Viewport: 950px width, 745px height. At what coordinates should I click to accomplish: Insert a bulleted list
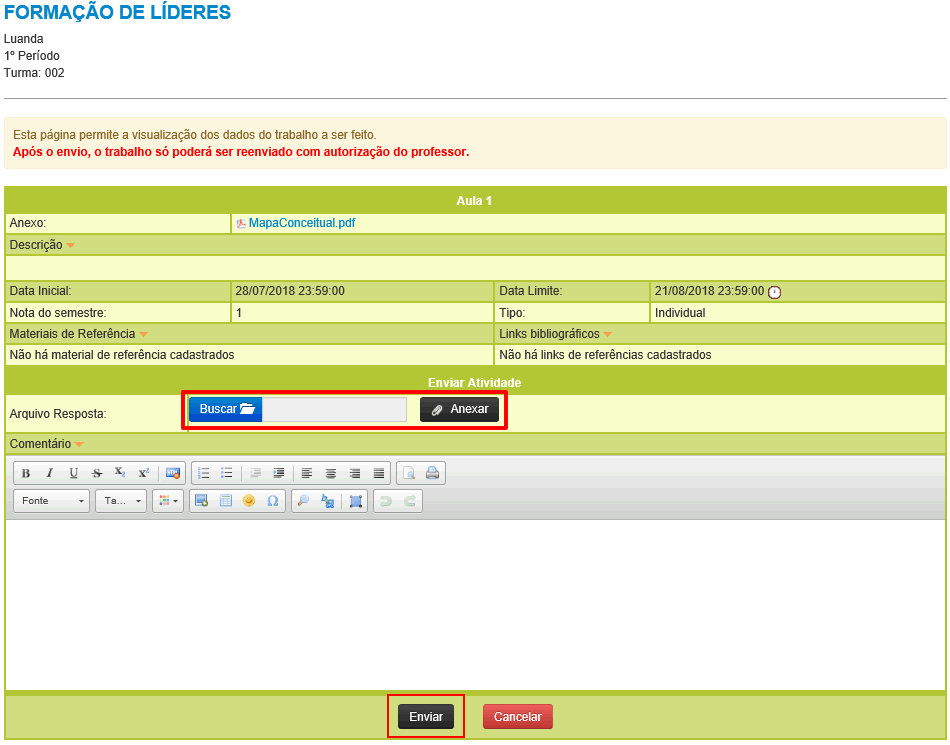pos(227,473)
